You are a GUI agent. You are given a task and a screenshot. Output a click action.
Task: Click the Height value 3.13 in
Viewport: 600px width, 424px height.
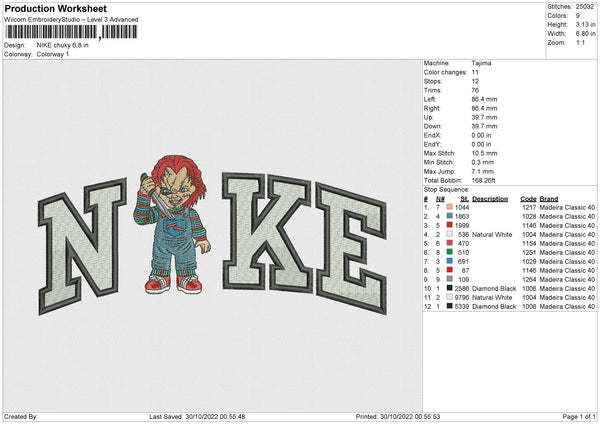pos(585,24)
